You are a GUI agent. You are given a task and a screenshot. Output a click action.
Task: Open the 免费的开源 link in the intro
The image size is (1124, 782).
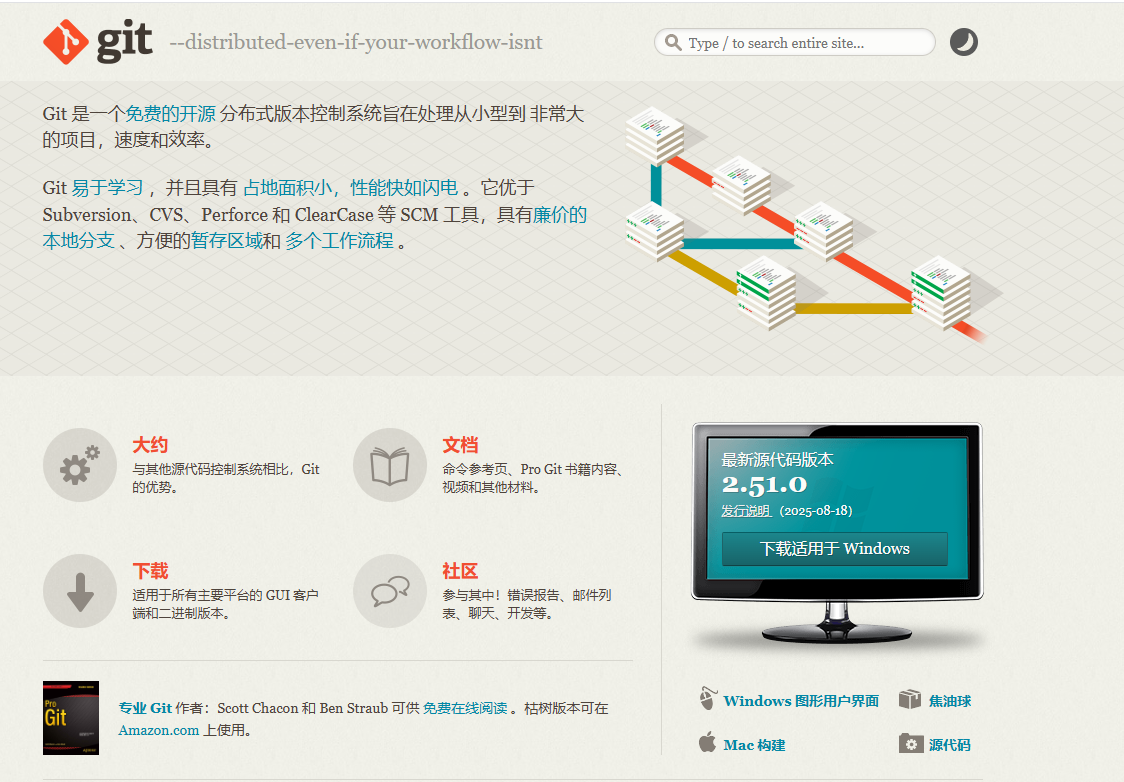pos(170,114)
